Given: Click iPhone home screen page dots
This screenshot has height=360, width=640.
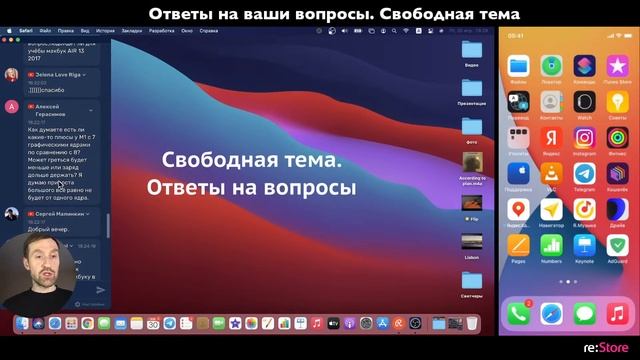Looking at the screenshot, I should point(568,282).
